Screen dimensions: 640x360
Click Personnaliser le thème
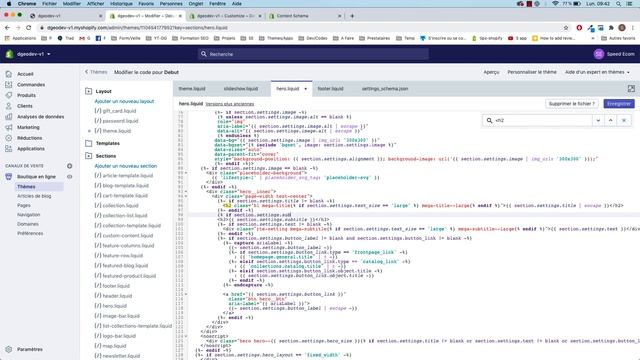click(x=531, y=72)
